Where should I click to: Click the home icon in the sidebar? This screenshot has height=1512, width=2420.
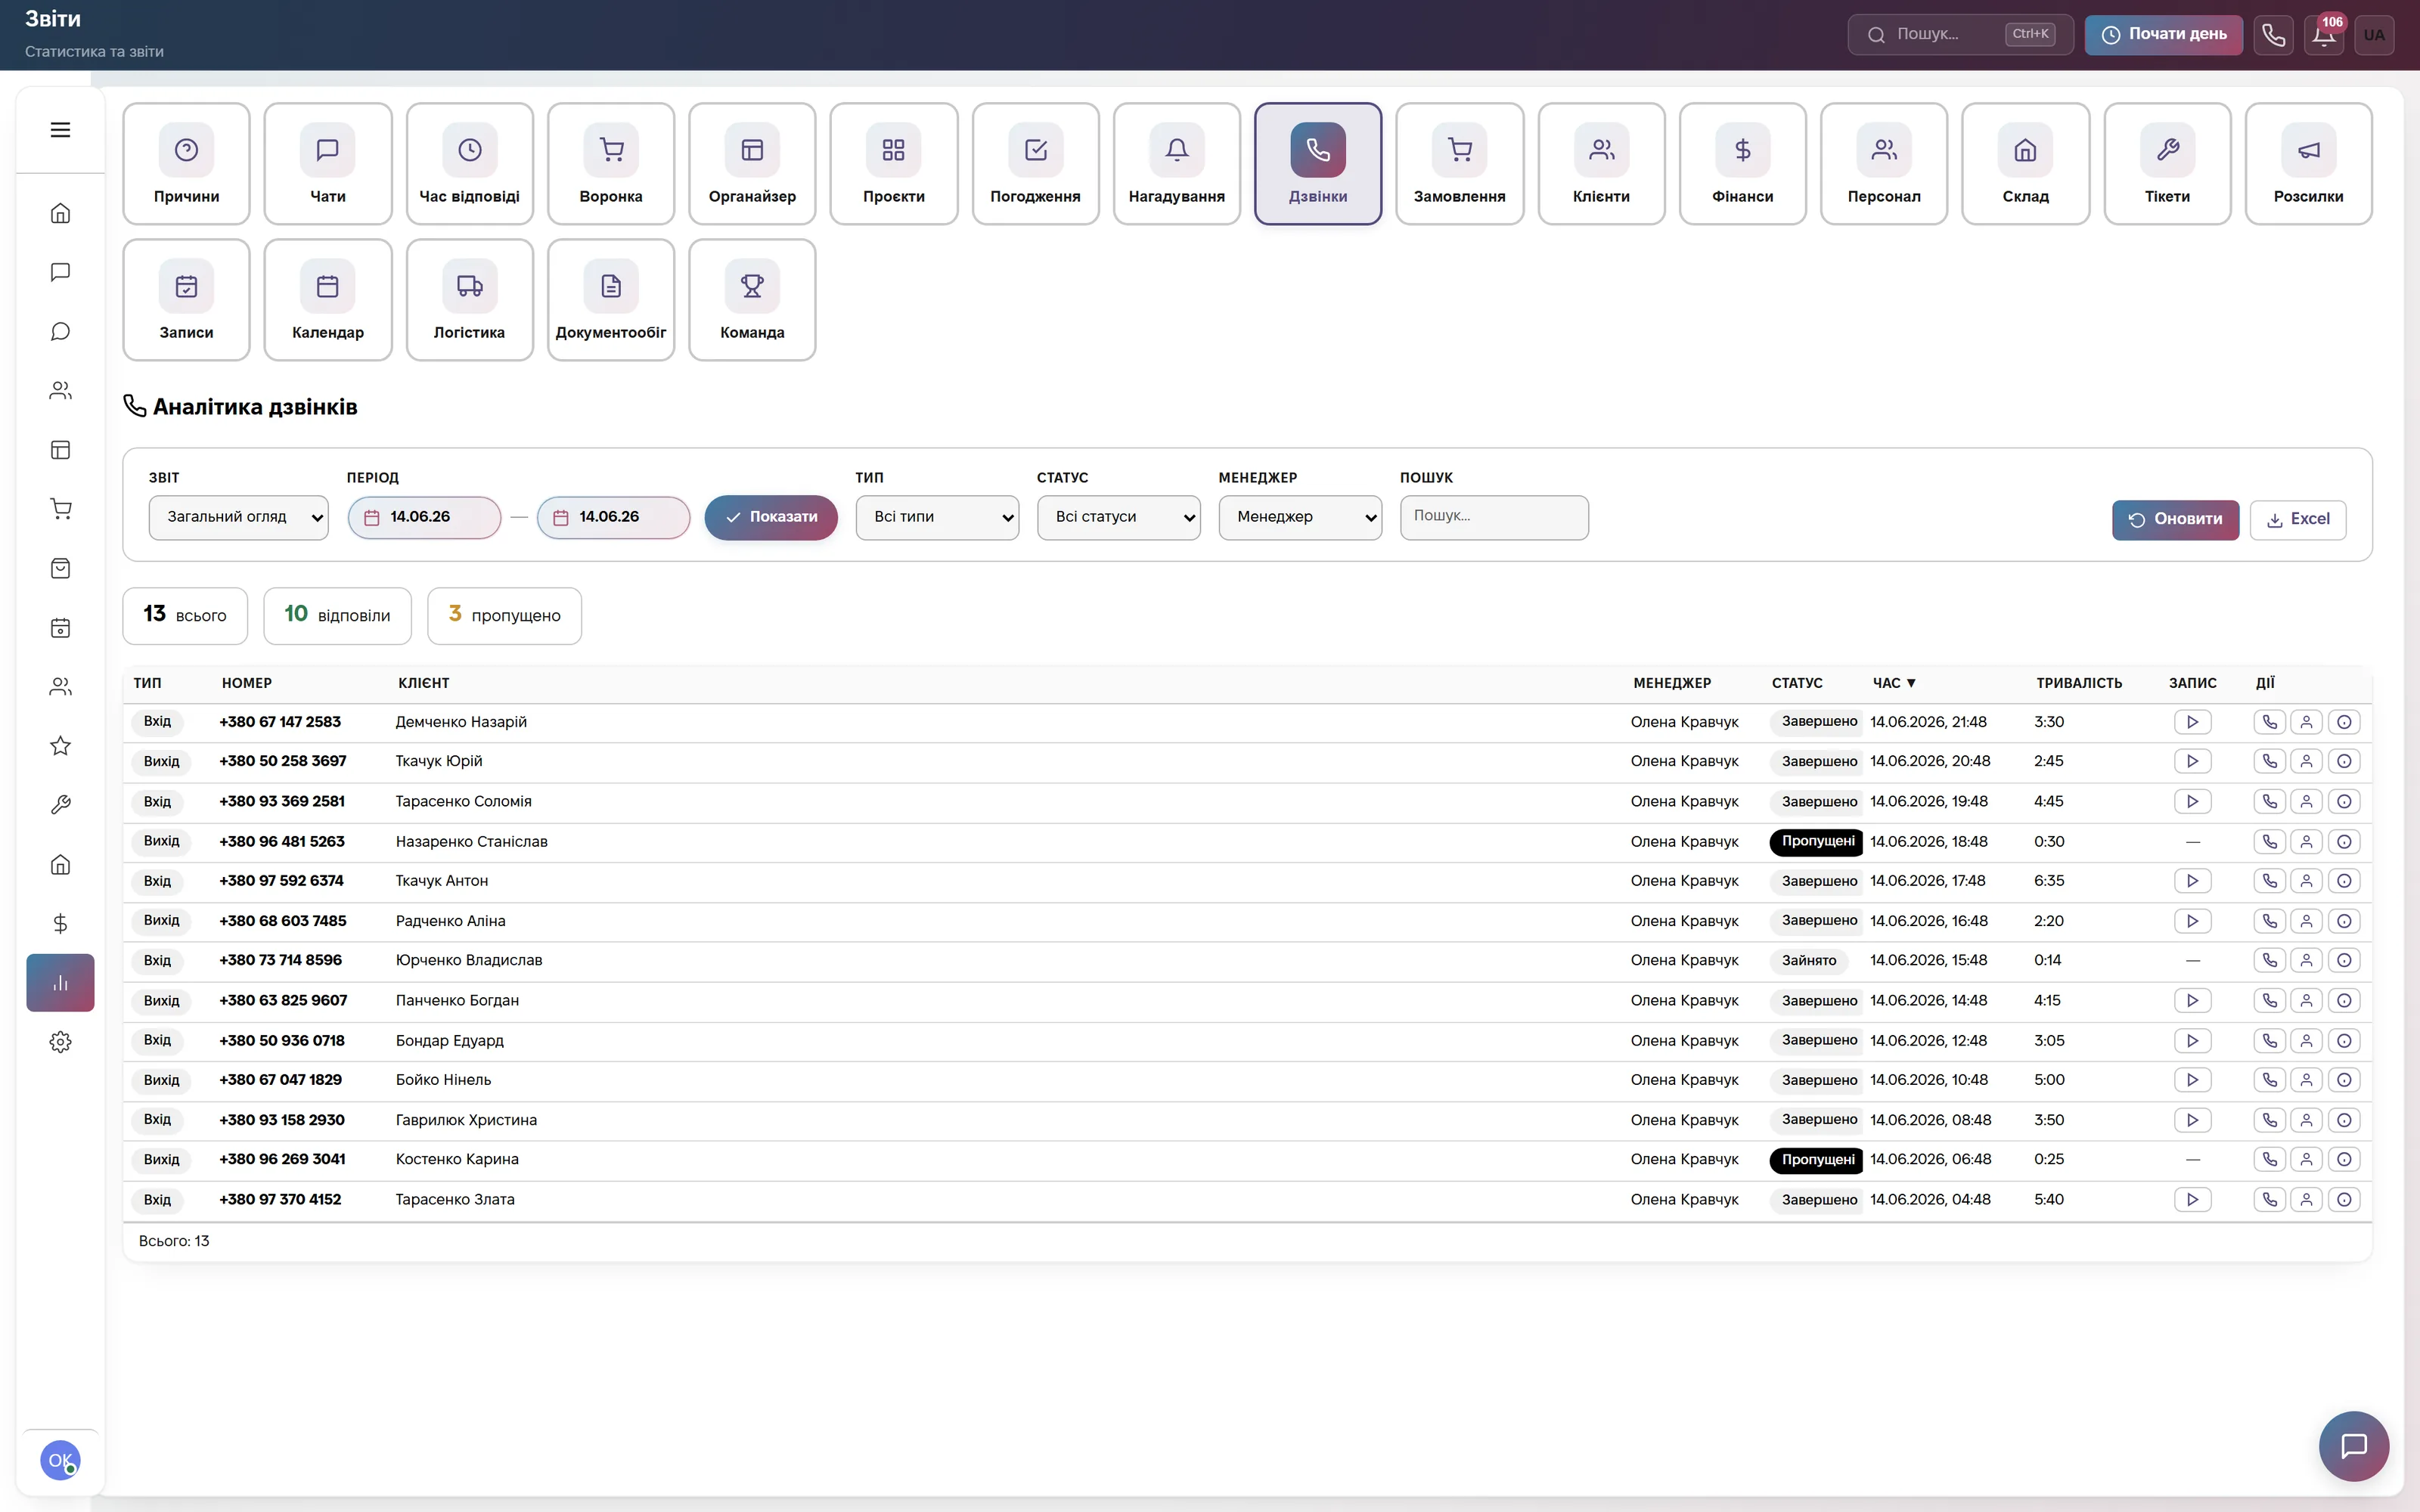(x=60, y=213)
